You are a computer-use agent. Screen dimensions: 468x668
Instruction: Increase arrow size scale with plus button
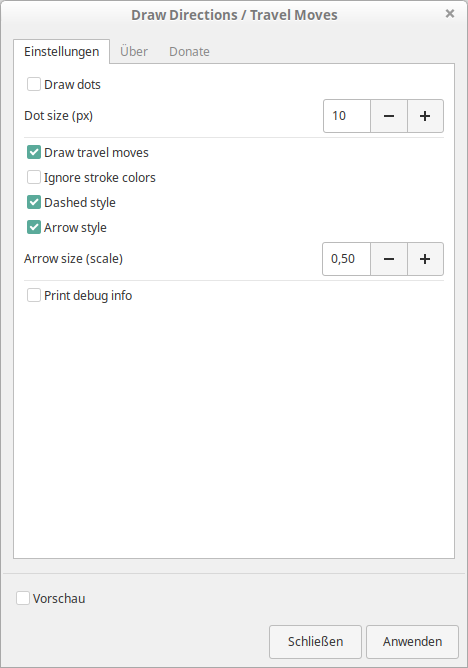click(425, 259)
